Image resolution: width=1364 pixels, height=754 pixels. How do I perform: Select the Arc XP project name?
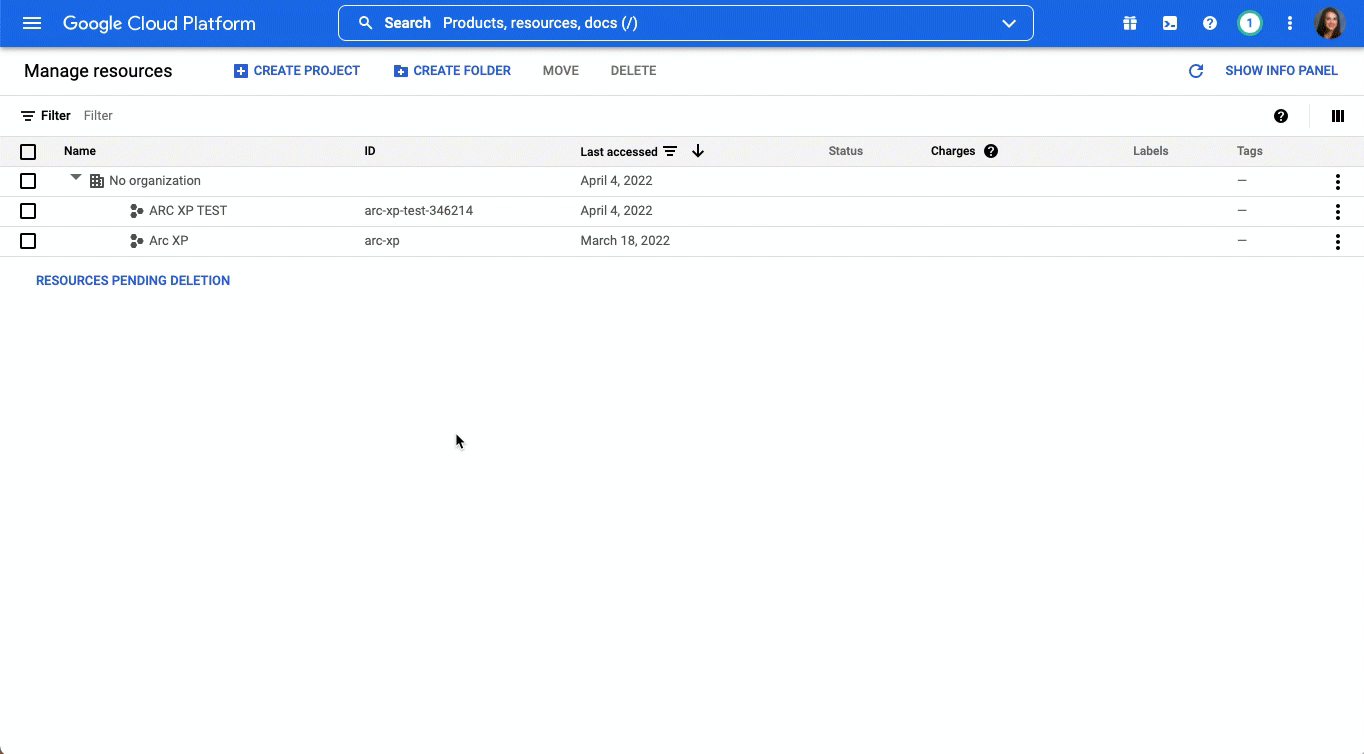coord(169,241)
